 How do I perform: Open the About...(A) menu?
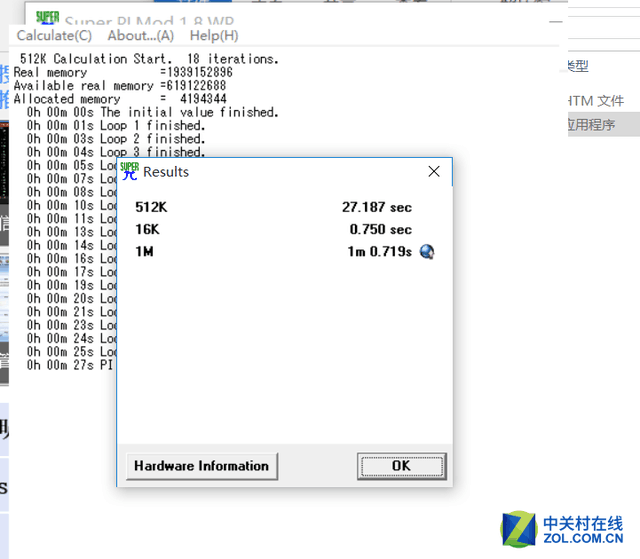[140, 36]
